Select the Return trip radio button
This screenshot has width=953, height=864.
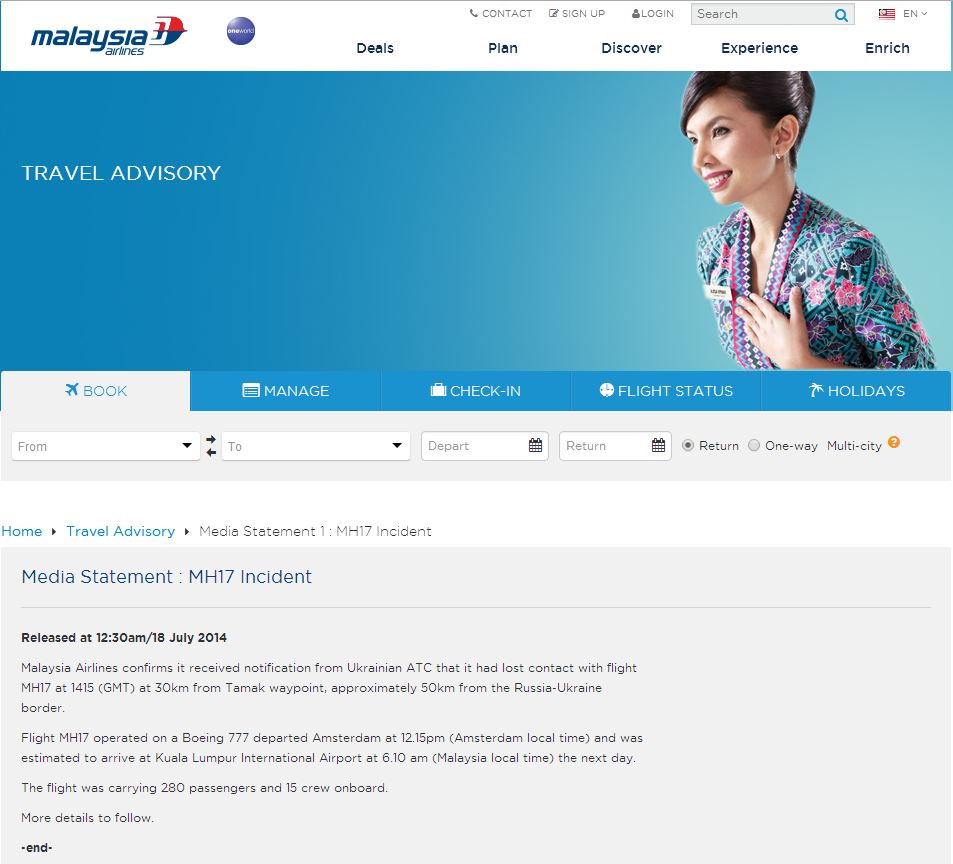pyautogui.click(x=688, y=446)
